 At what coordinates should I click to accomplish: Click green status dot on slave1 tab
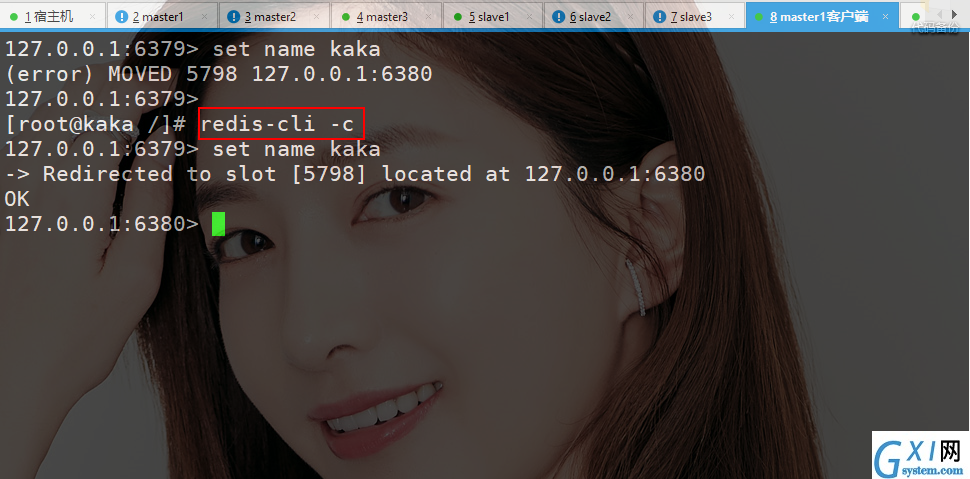point(458,17)
